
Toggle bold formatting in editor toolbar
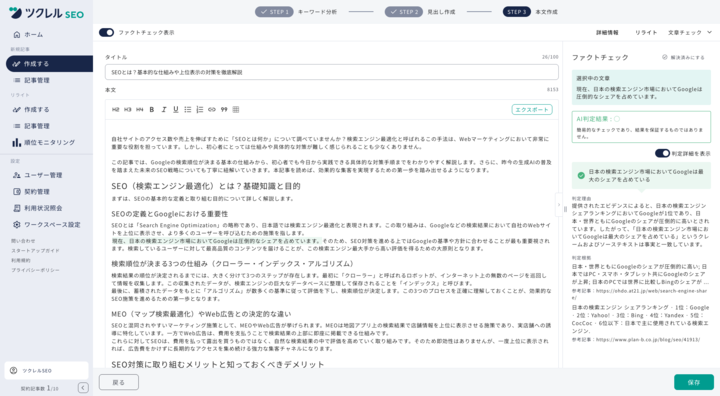152,109
